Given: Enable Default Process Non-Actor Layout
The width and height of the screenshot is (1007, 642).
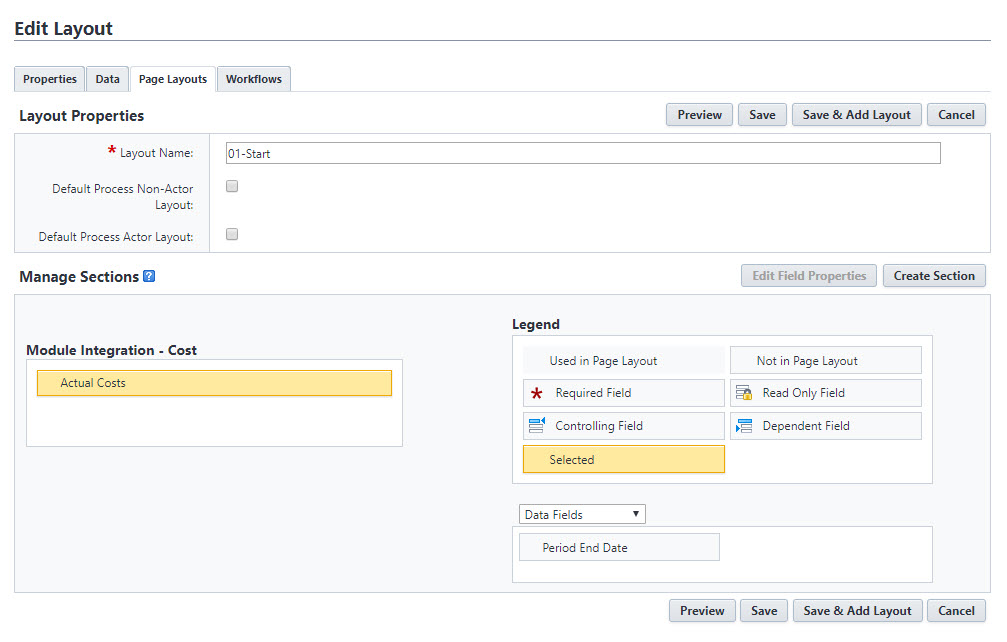Looking at the screenshot, I should (231, 186).
